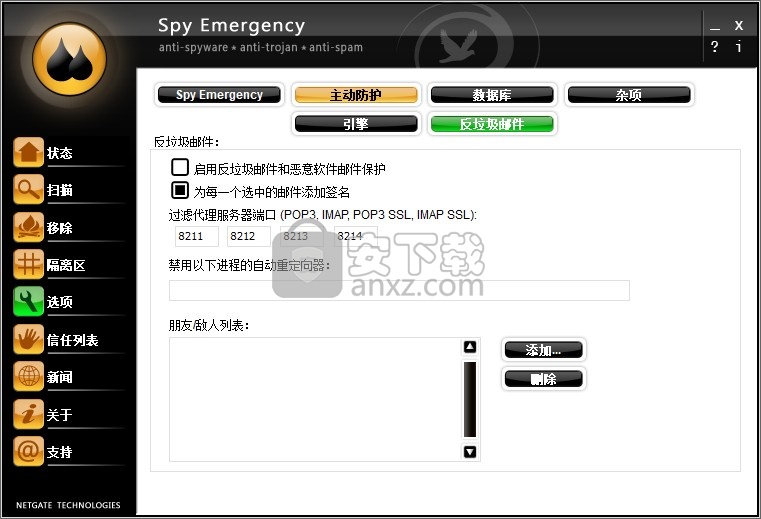Click the question mark help icon

point(714,47)
